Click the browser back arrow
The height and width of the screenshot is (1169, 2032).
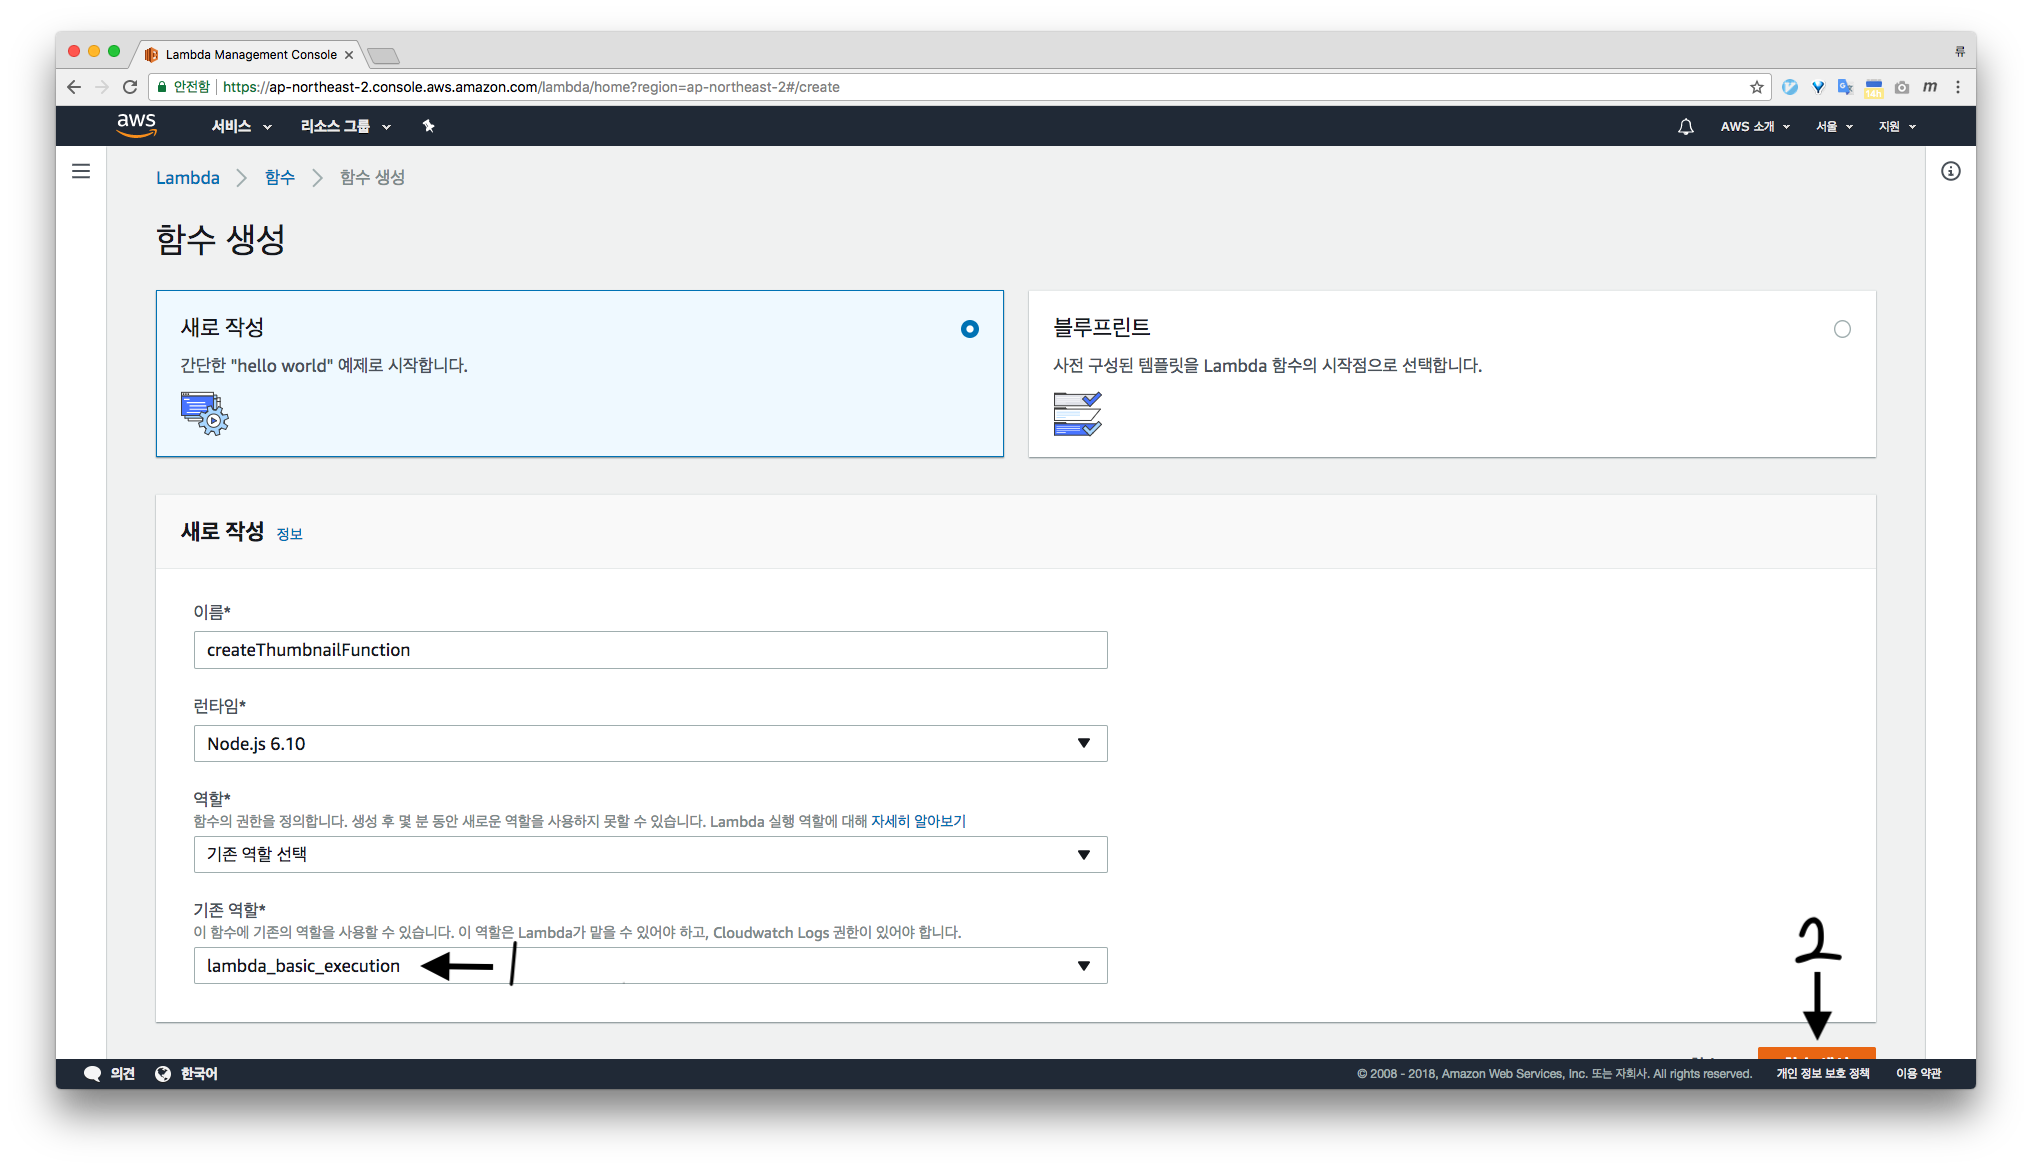coord(74,87)
